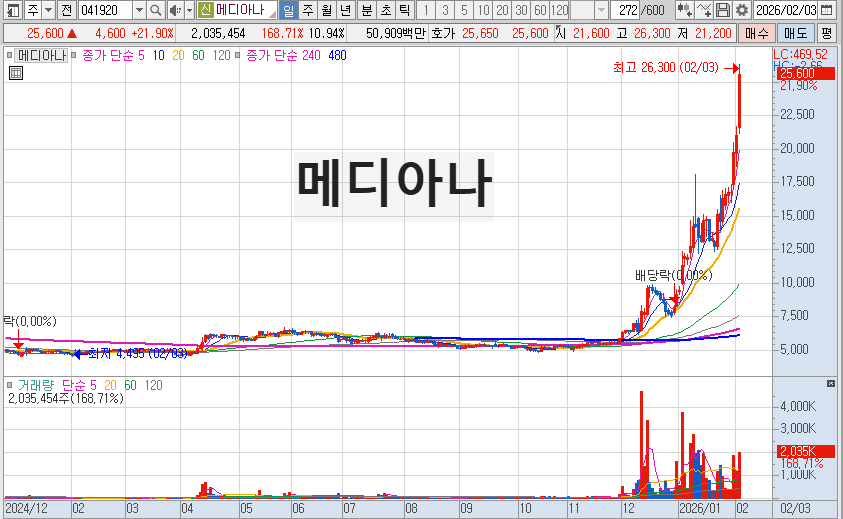Click the orange 20 price moving average legend
Viewport: 843px width, 519px height.
[178, 55]
